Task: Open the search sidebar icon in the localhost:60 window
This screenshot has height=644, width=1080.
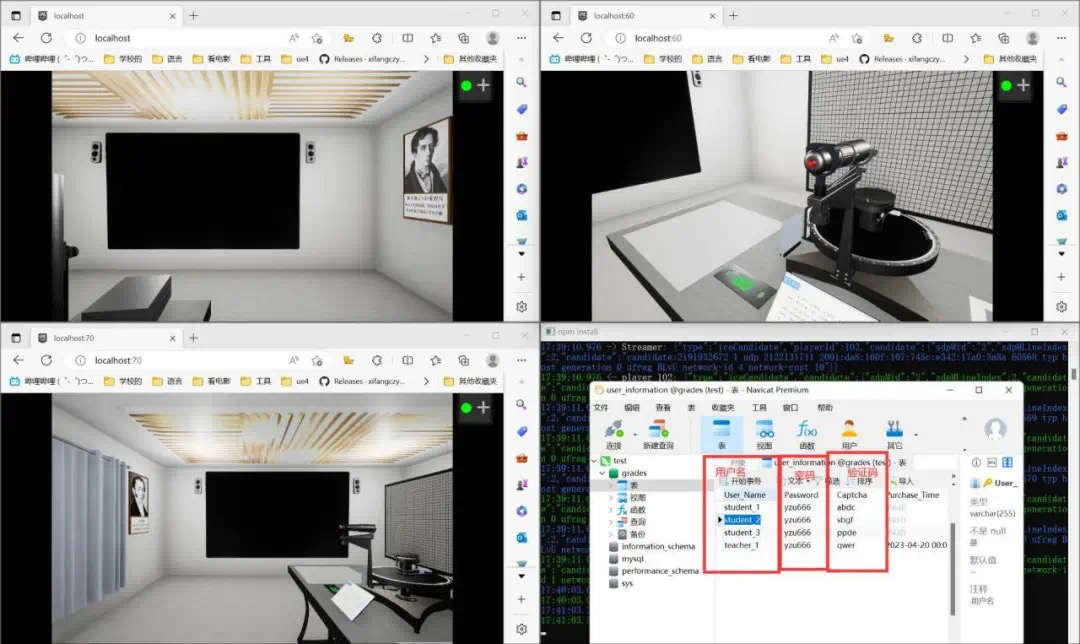Action: 1061,82
